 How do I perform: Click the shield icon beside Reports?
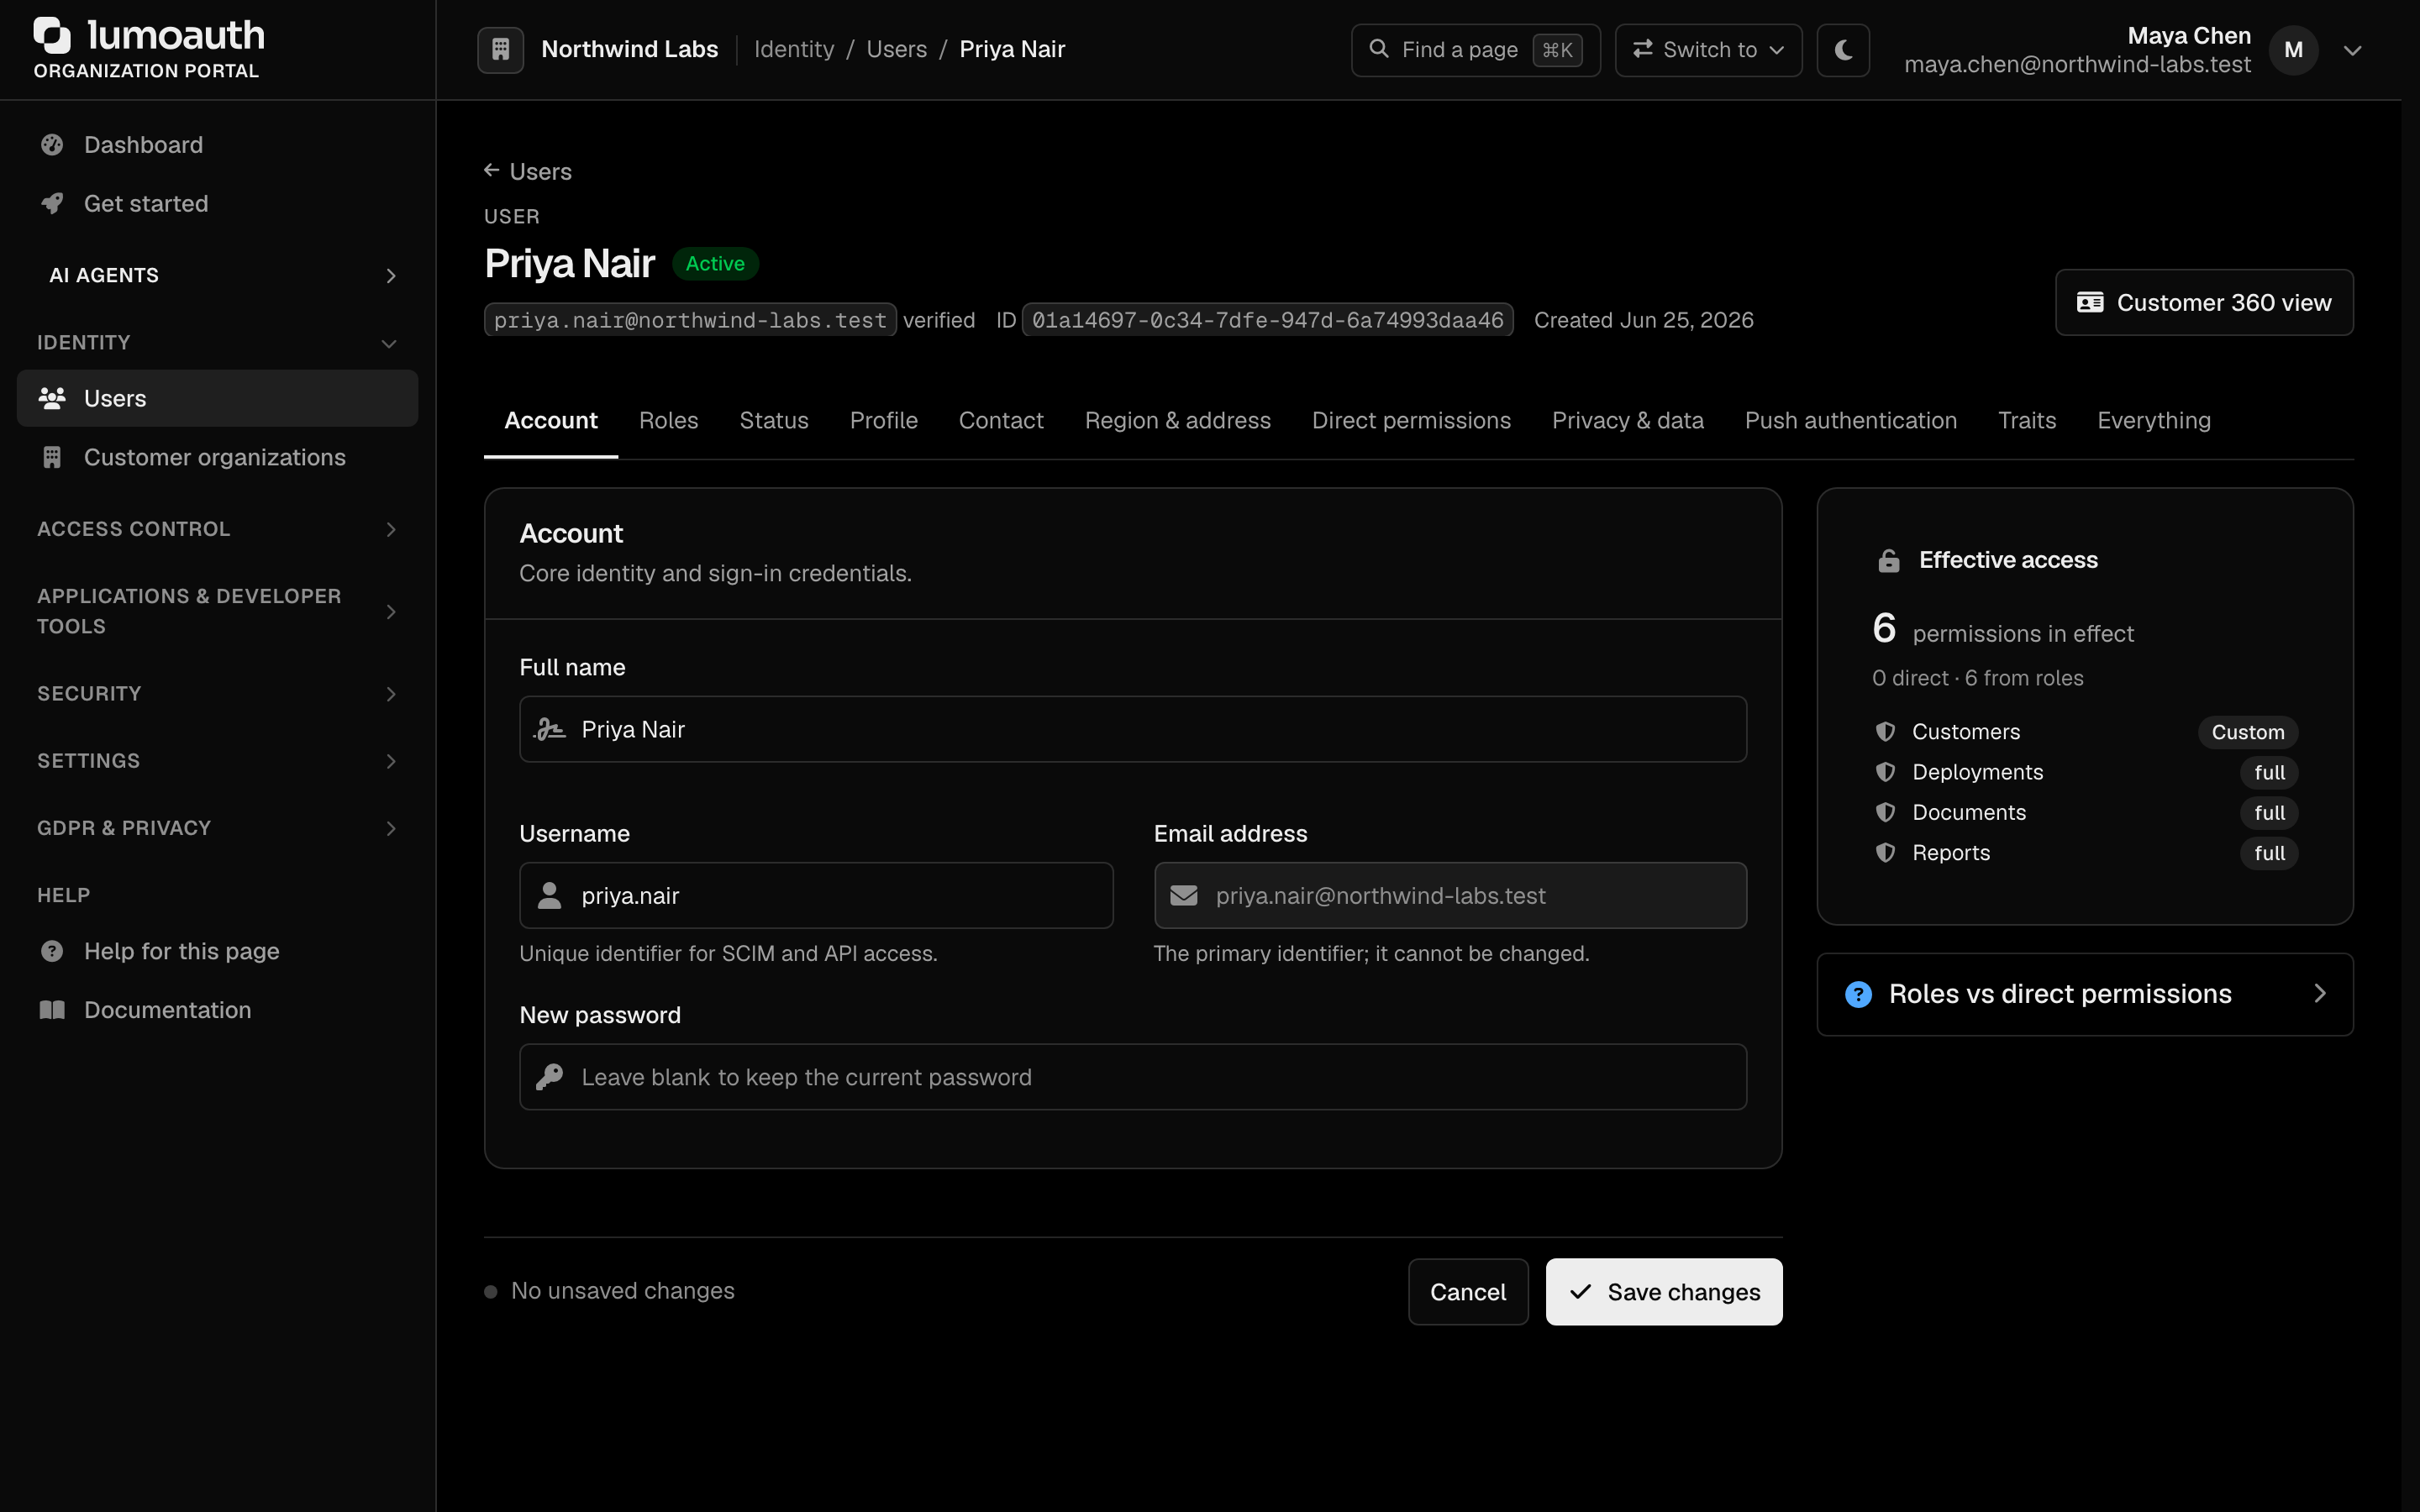[x=1885, y=853]
